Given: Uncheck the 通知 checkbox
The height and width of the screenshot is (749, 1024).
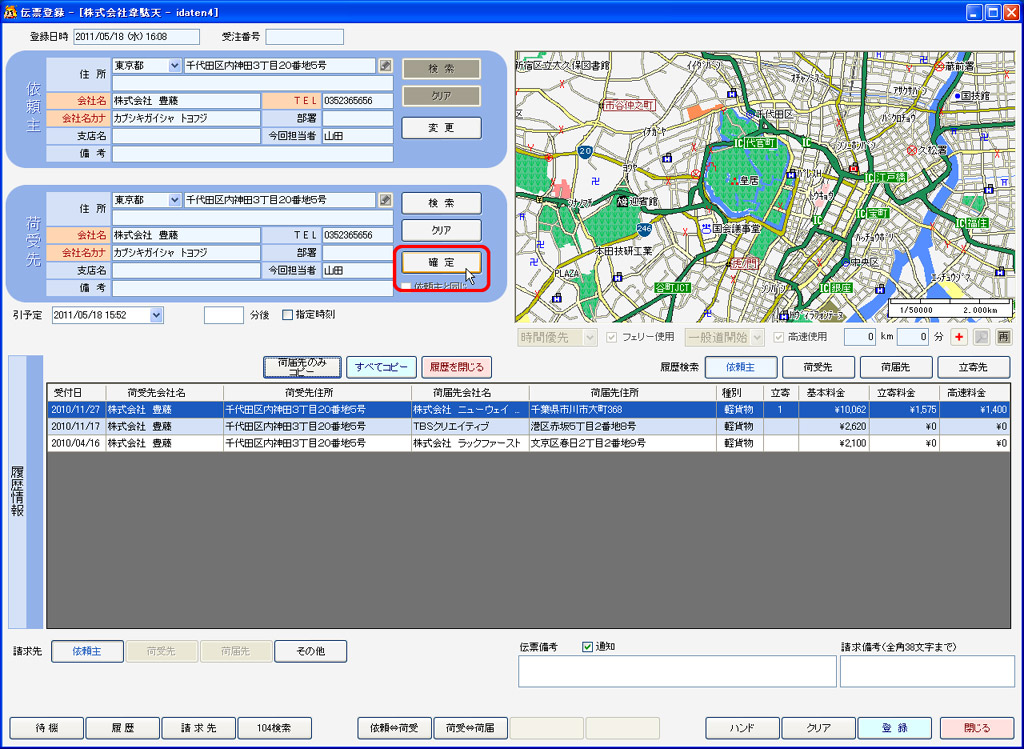Looking at the screenshot, I should point(587,646).
